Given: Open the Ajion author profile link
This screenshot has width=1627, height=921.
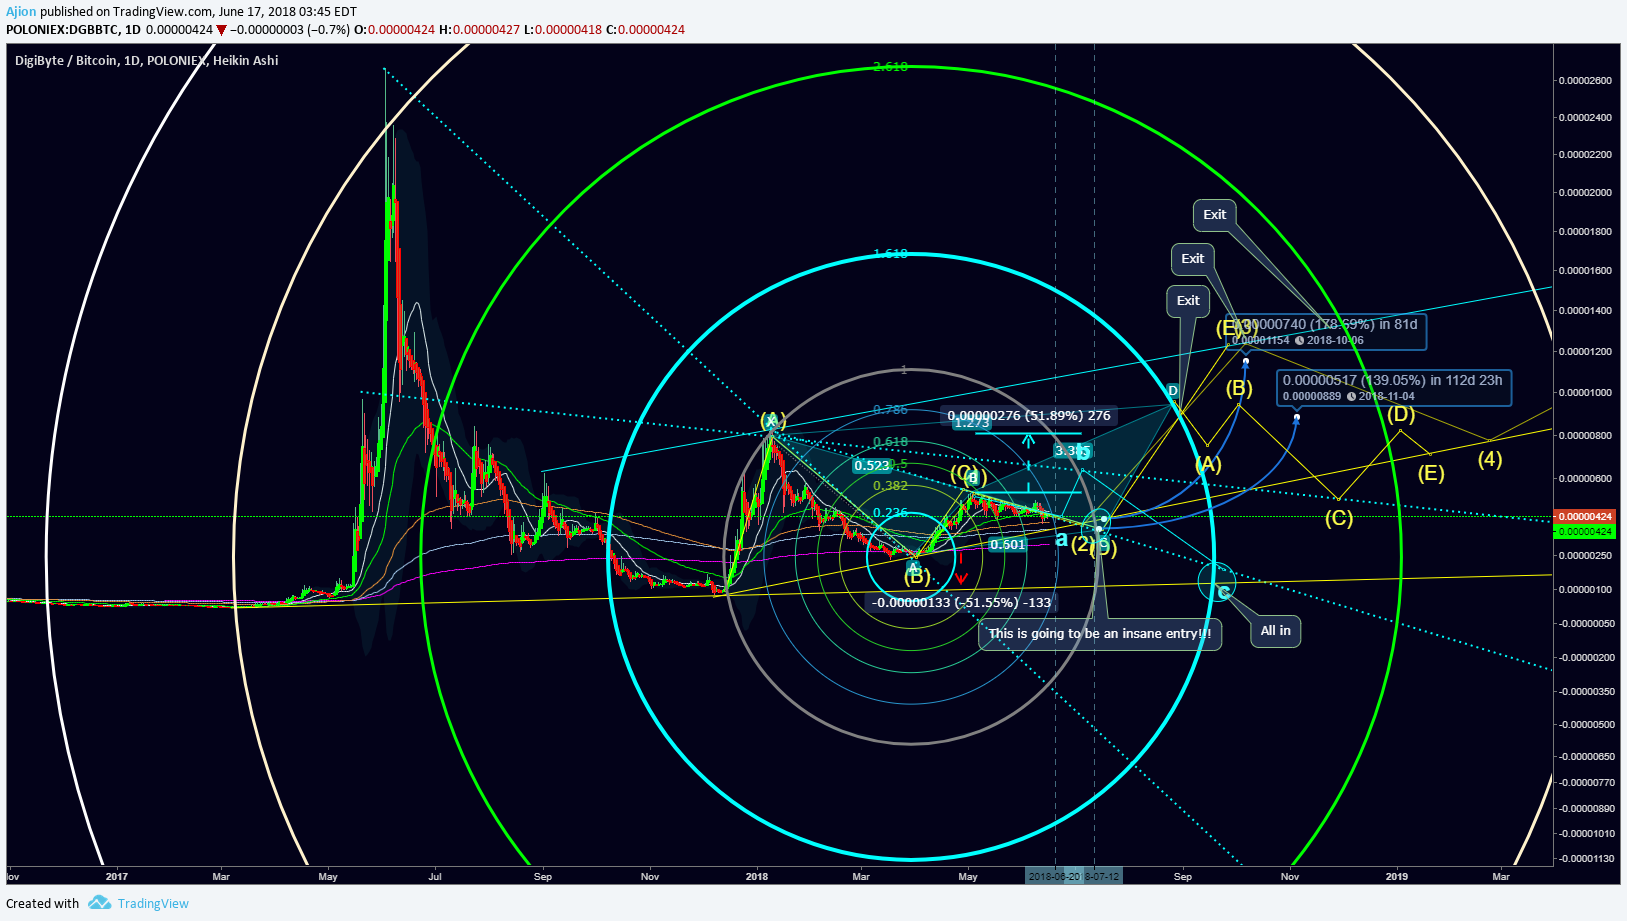Looking at the screenshot, I should (x=21, y=12).
